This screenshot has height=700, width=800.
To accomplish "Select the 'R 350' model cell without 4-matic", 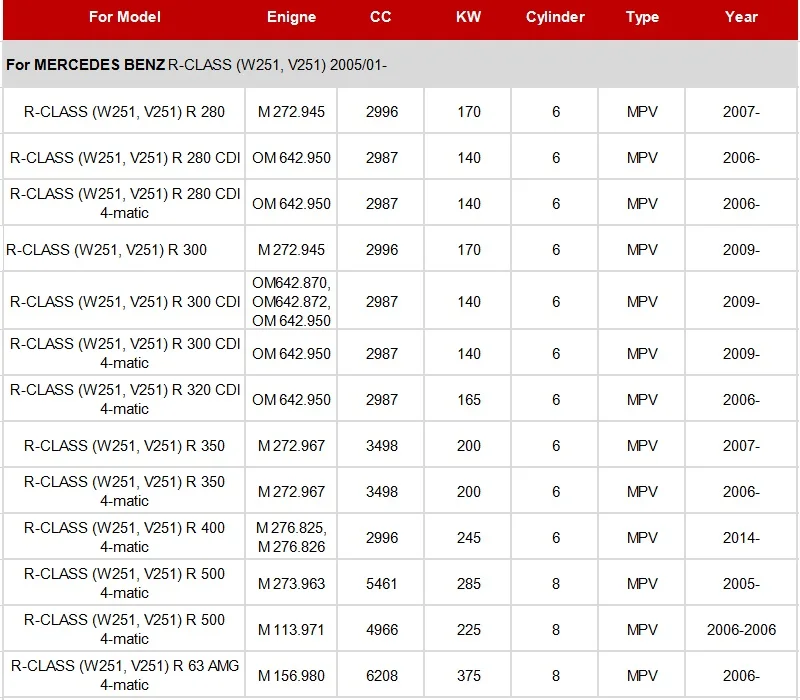I will click(124, 445).
